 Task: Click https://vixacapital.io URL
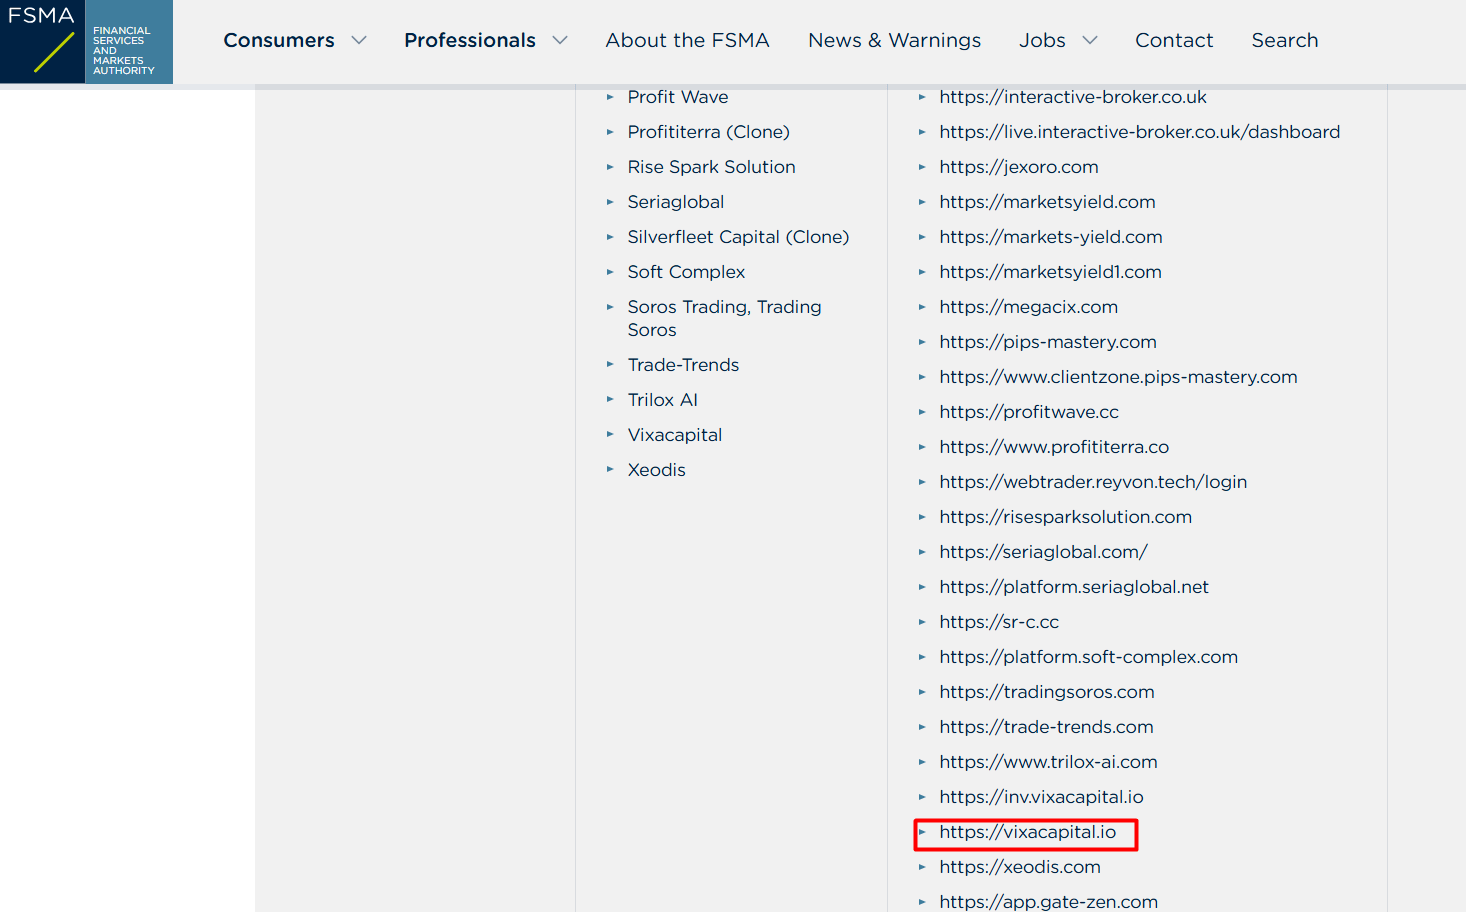[x=1027, y=832]
